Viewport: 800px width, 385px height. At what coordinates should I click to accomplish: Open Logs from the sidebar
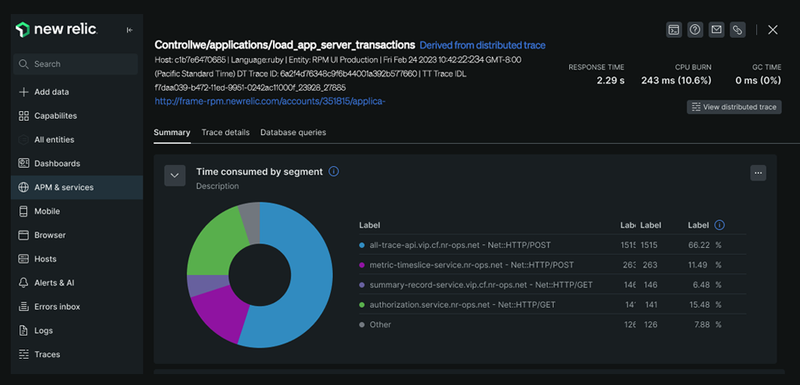tap(43, 331)
